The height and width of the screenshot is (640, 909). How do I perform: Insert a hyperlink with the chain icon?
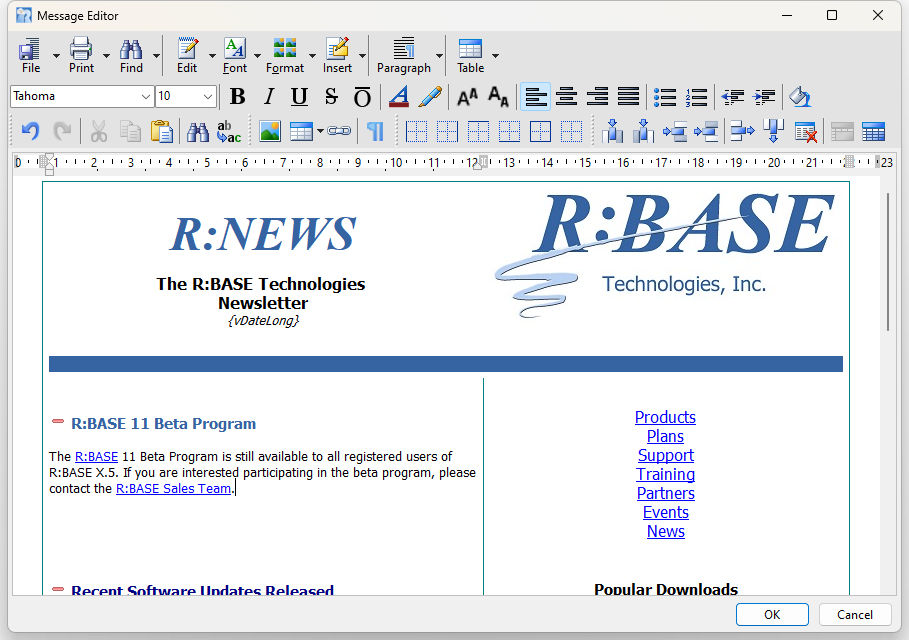click(339, 131)
